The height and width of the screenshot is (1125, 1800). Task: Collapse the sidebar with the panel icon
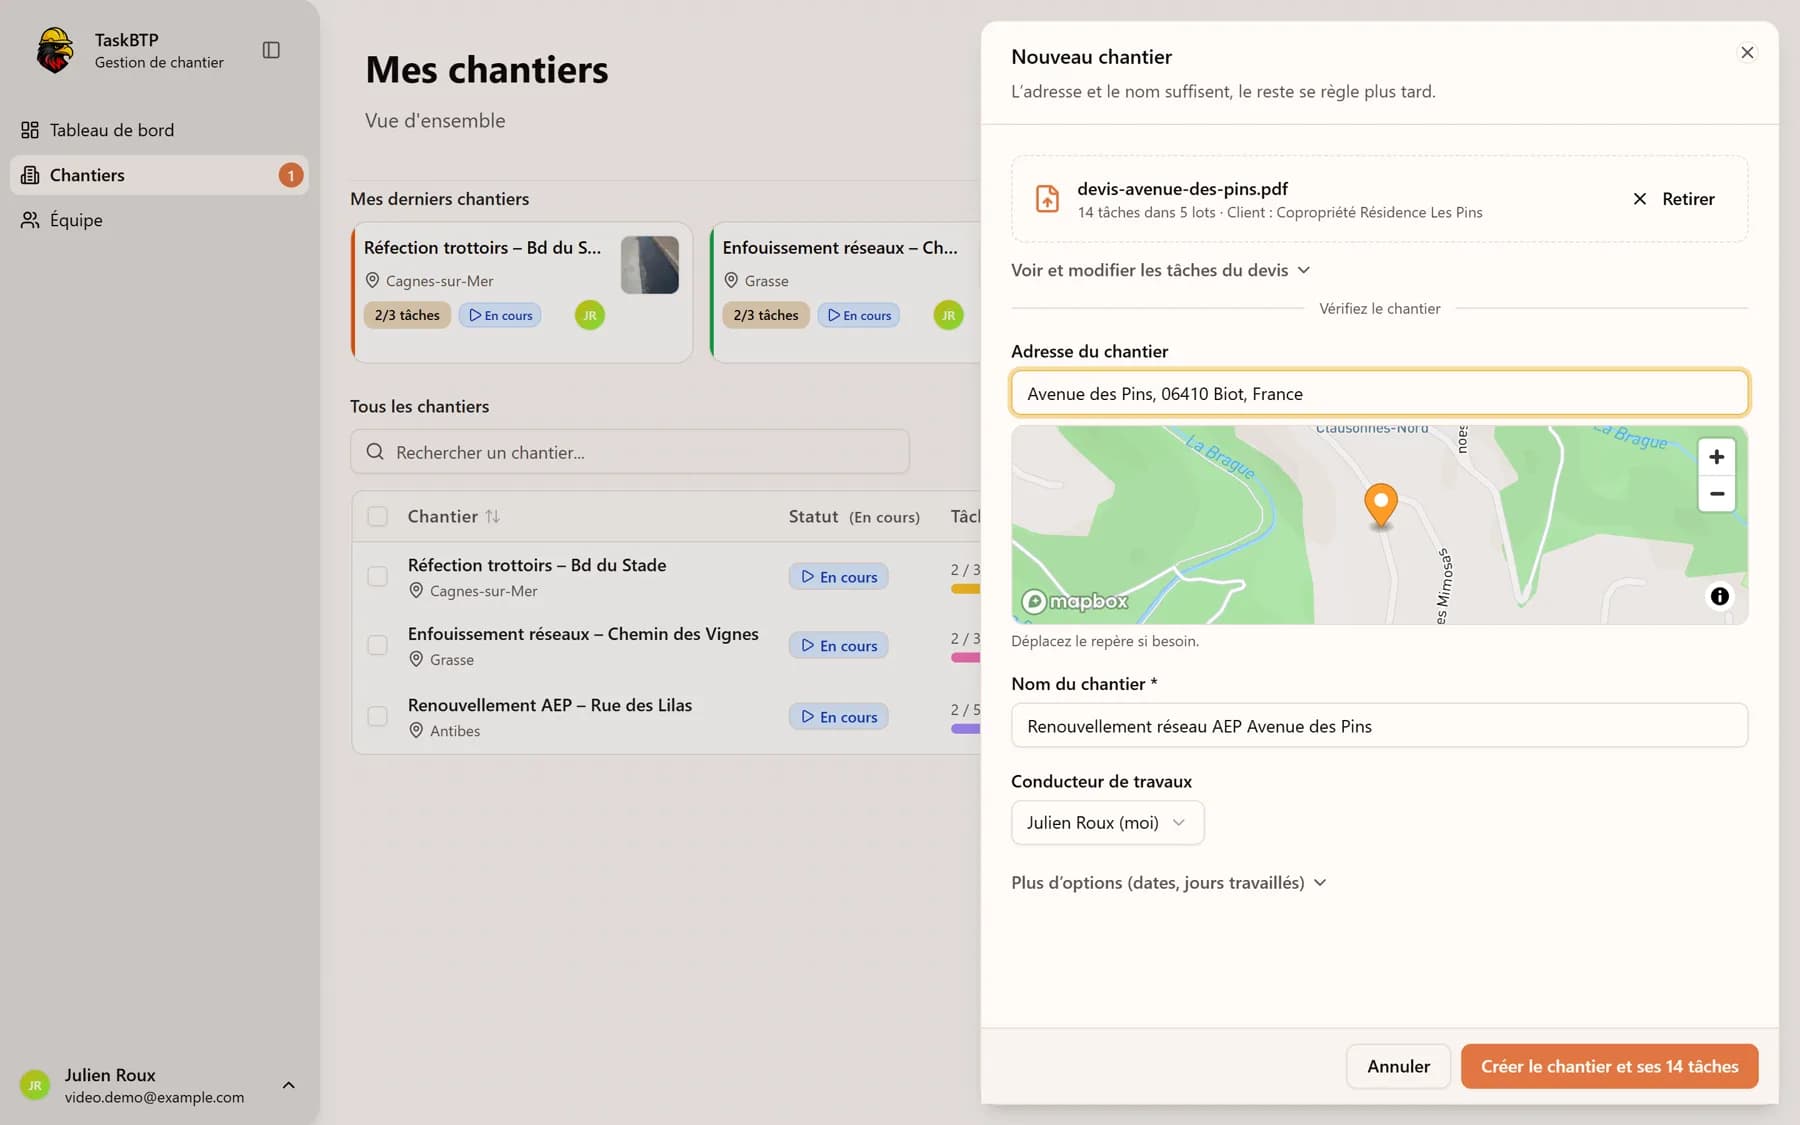(x=271, y=50)
